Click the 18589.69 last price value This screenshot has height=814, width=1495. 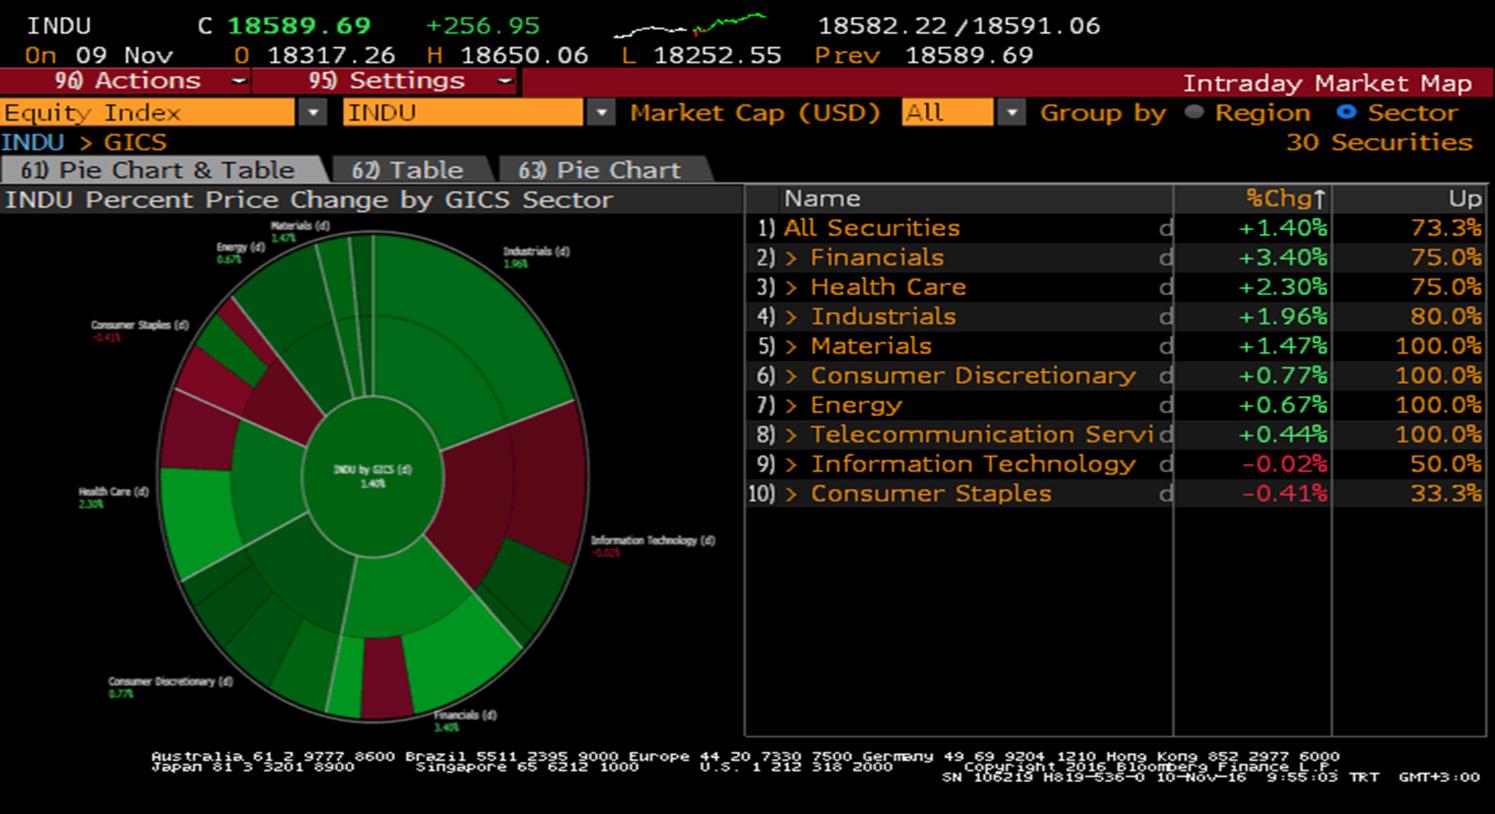[x=299, y=25]
